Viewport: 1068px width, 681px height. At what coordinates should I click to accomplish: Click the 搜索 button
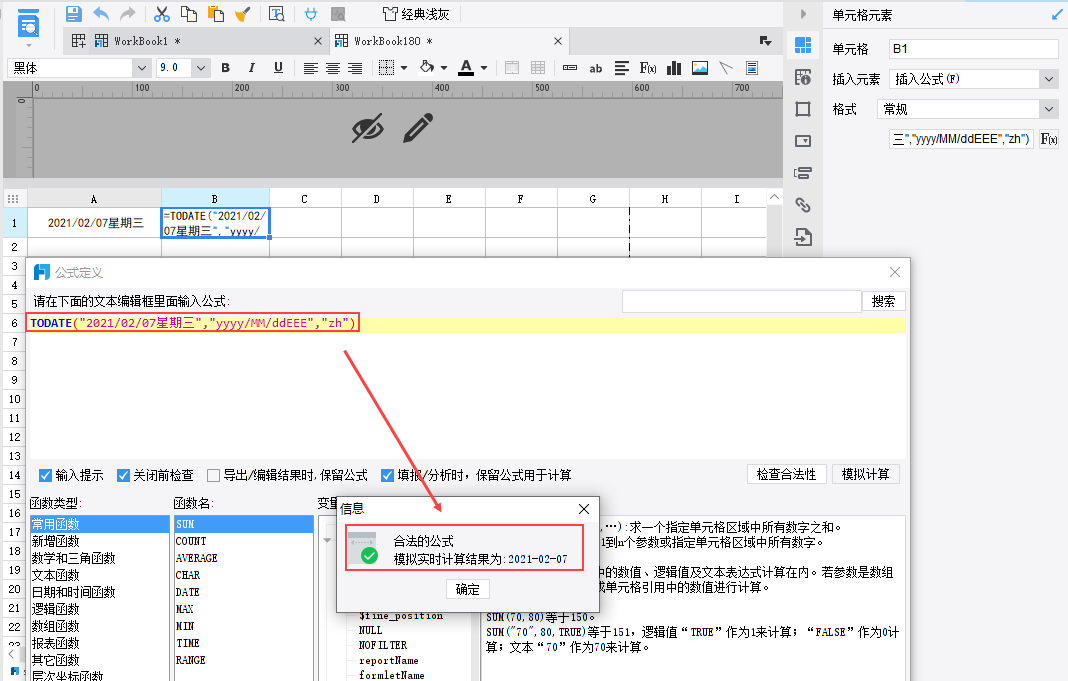point(883,301)
